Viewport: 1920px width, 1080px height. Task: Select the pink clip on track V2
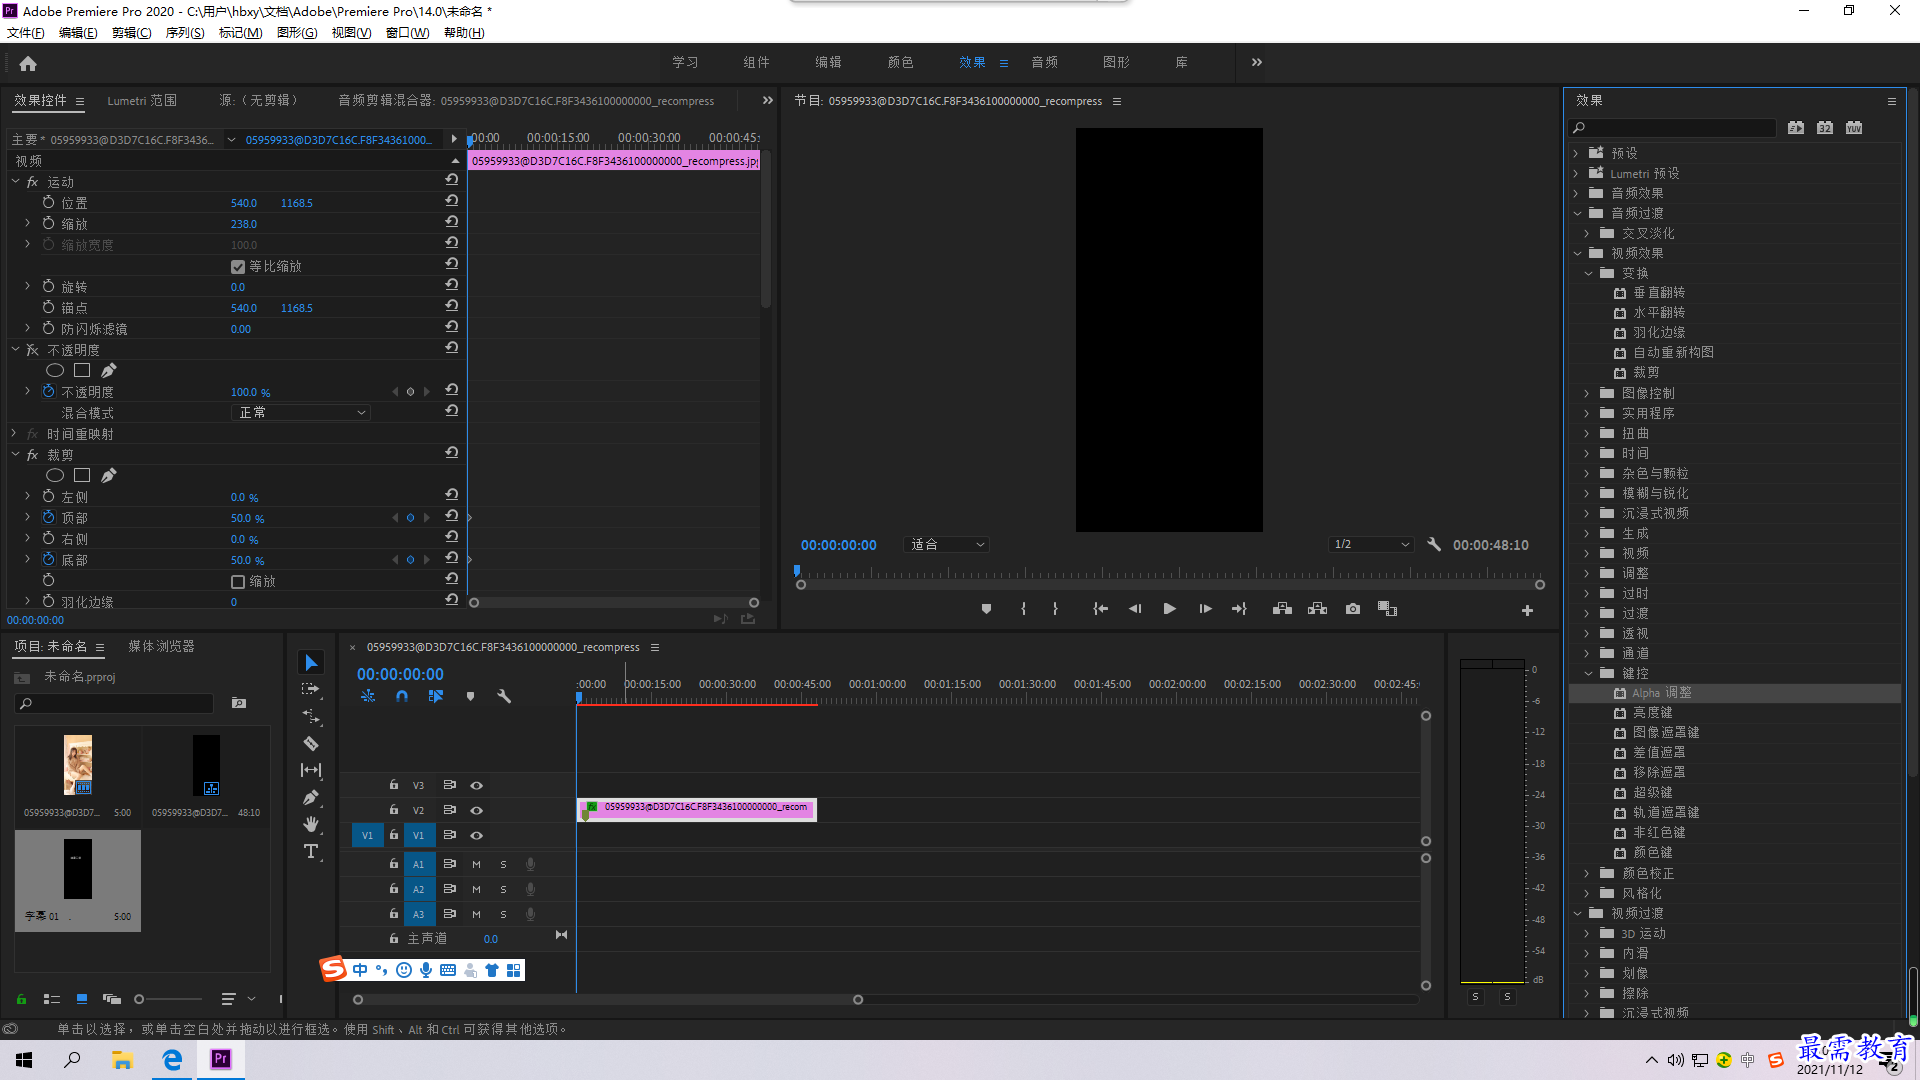tap(697, 809)
